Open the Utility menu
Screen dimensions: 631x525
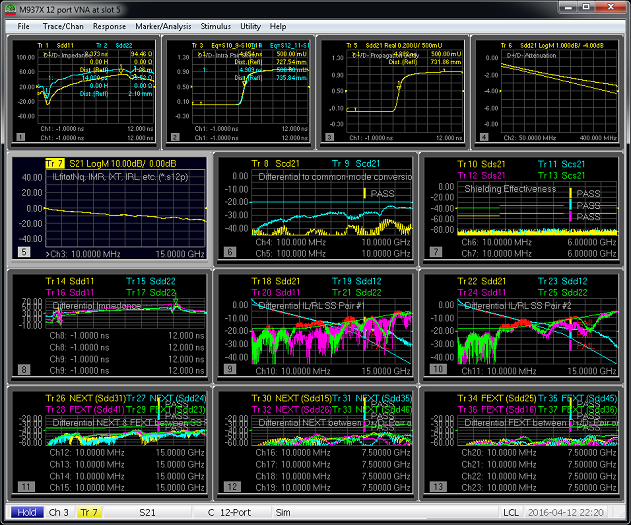tap(250, 25)
